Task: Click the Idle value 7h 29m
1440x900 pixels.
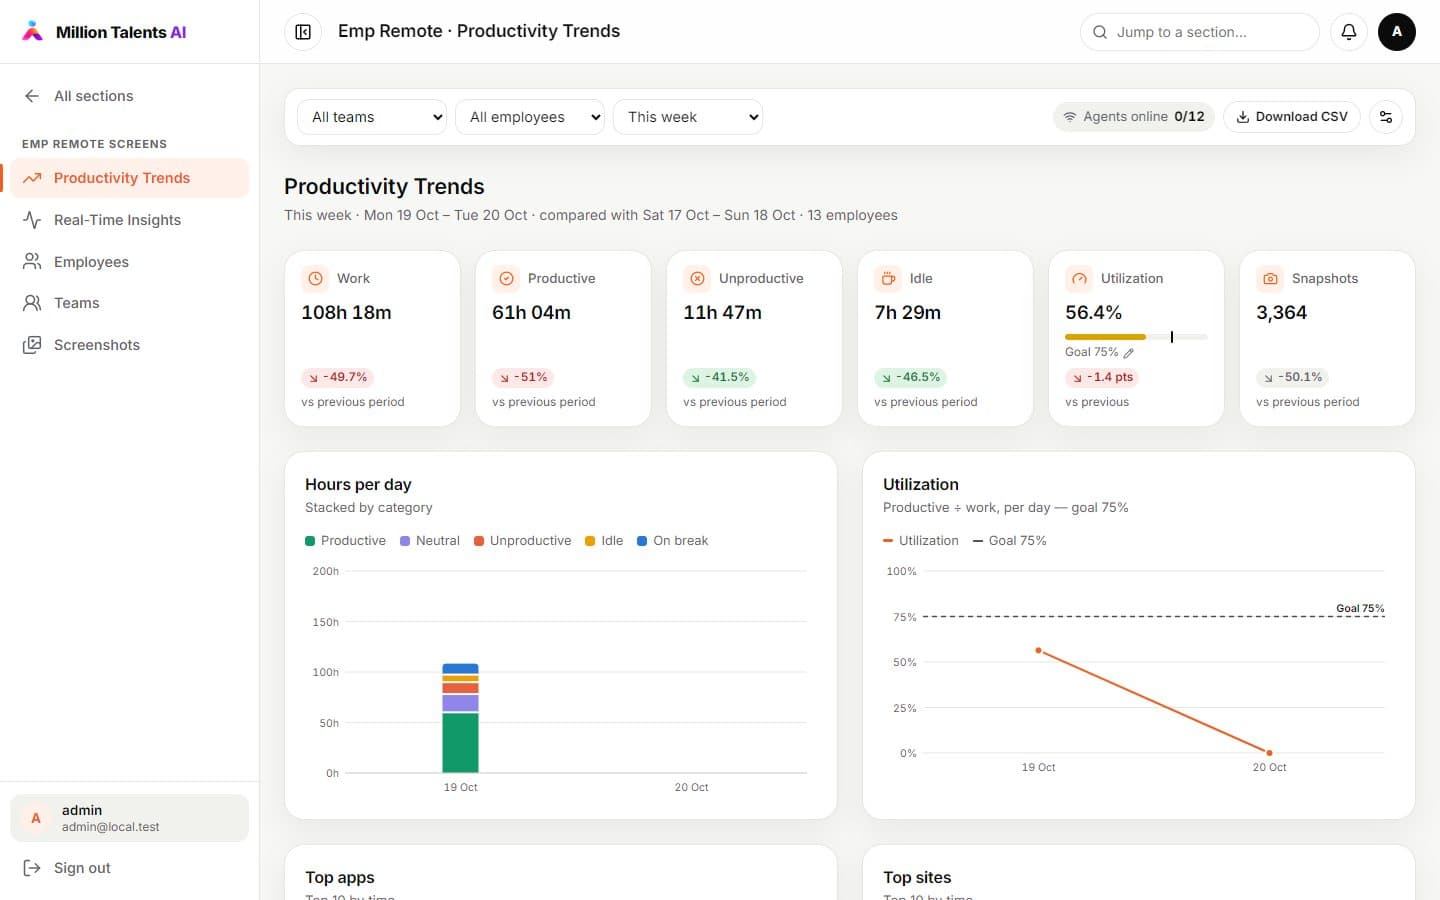Action: coord(907,313)
